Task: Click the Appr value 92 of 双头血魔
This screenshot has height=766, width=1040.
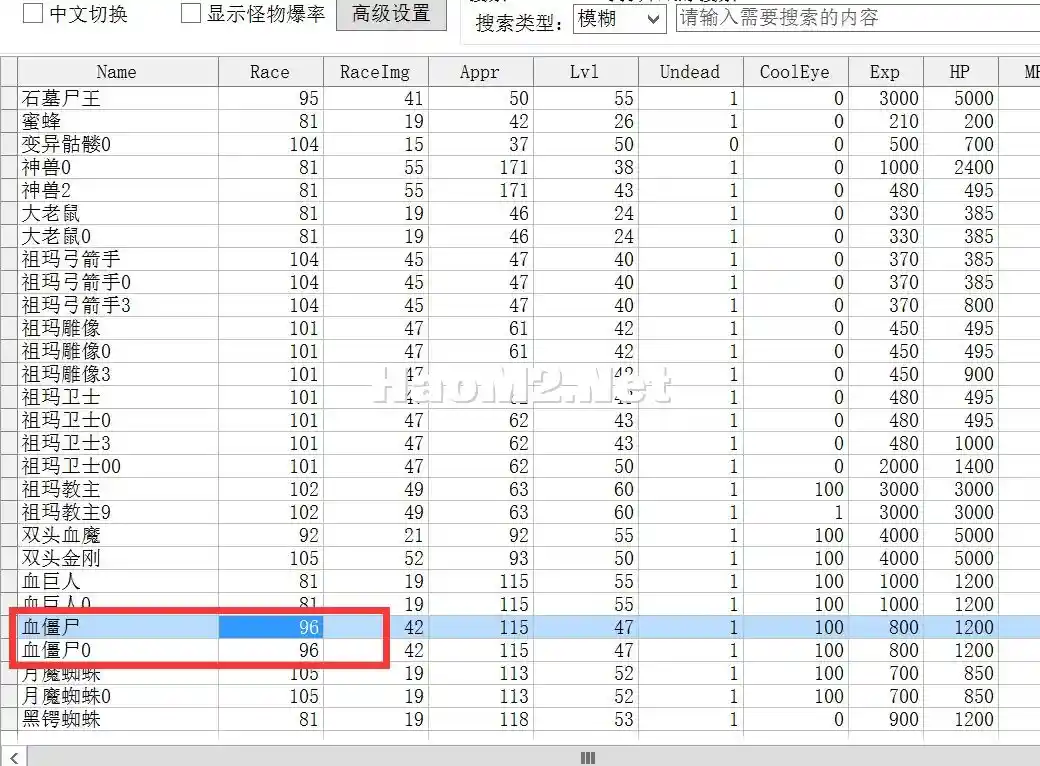Action: (480, 535)
